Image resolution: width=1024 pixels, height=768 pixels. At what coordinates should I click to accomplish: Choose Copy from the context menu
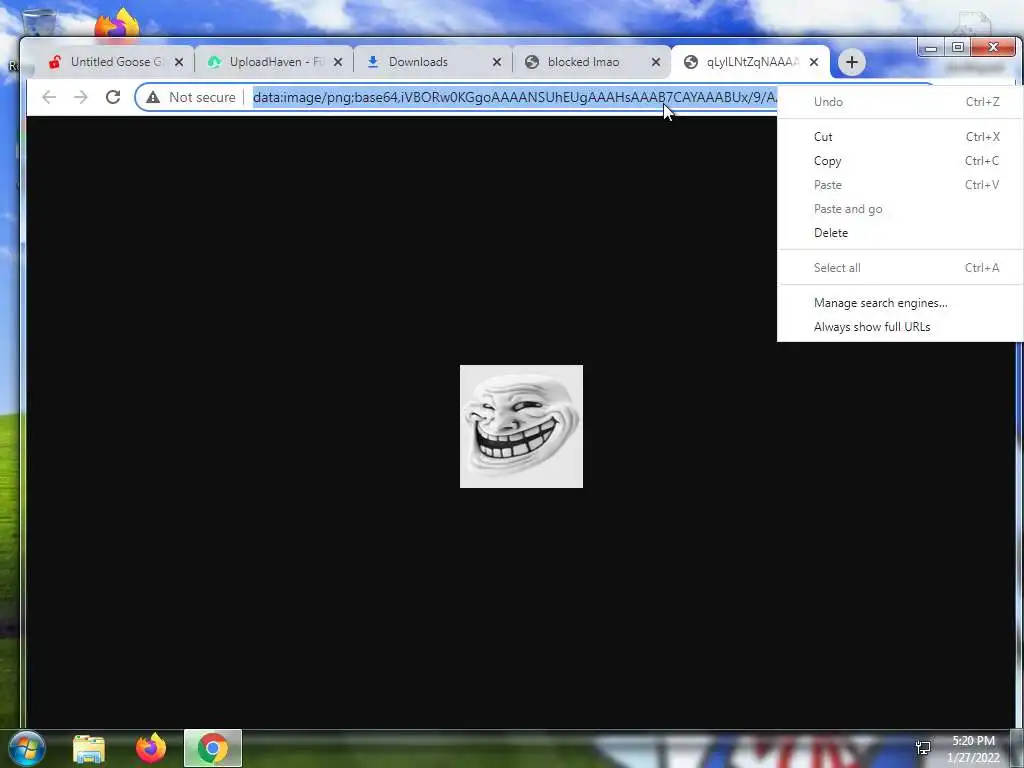900,161
